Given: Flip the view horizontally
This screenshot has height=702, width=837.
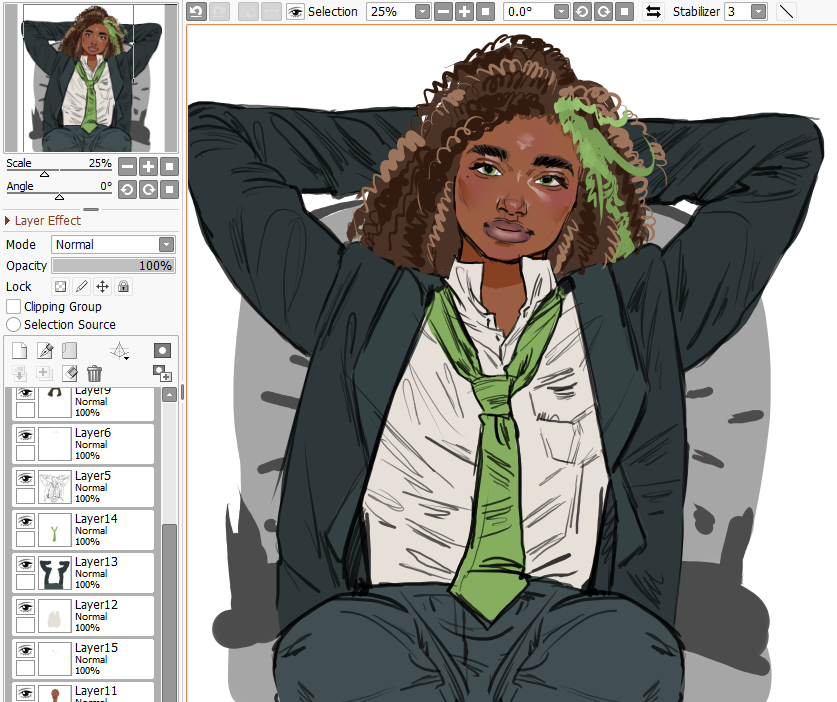Looking at the screenshot, I should (x=653, y=12).
